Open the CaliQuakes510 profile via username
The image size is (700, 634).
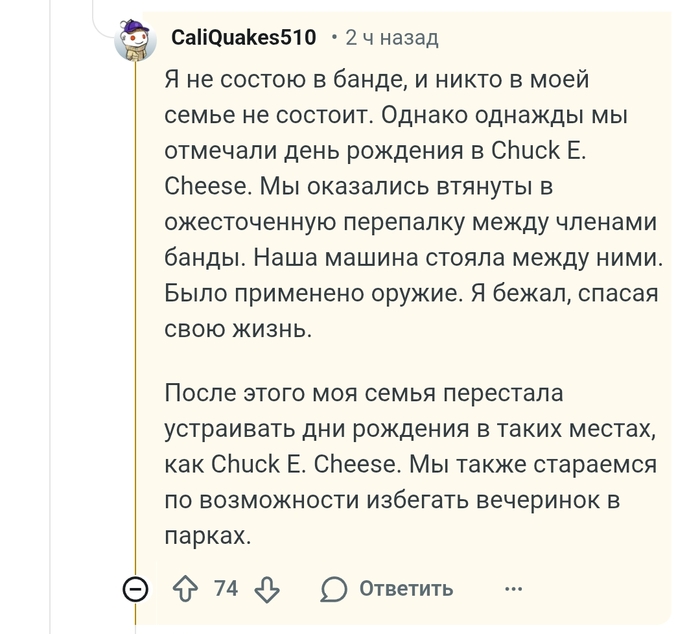pos(244,38)
